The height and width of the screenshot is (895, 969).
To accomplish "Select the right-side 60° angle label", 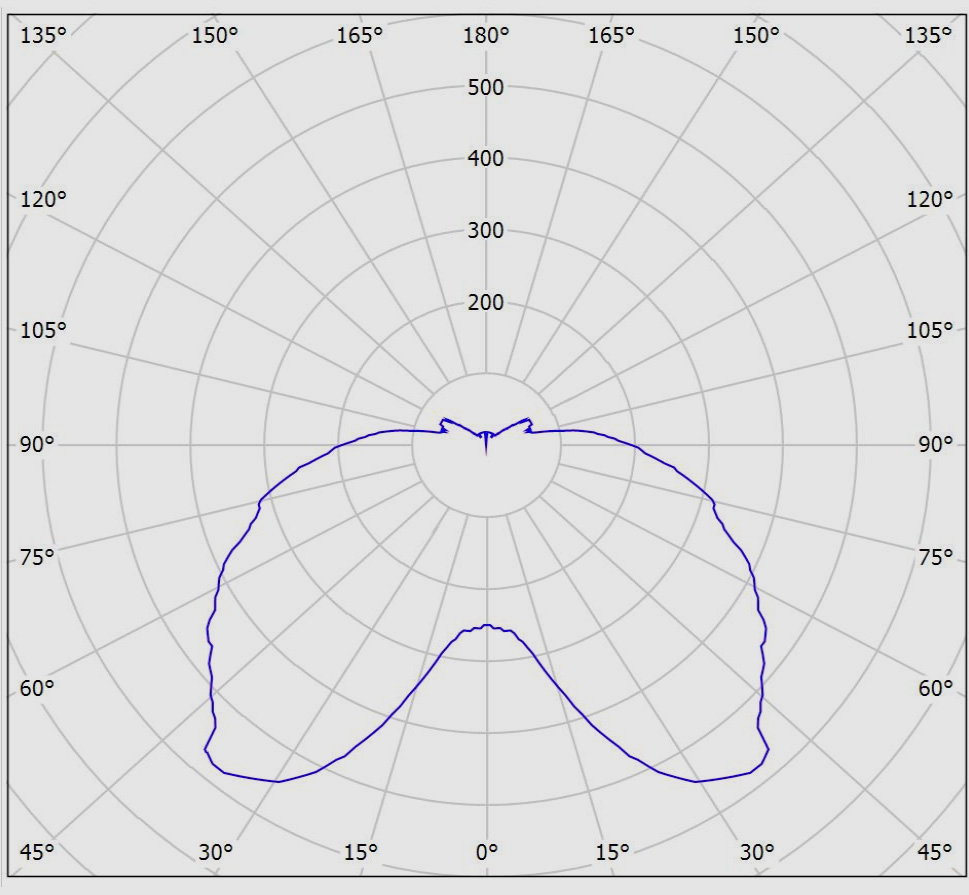I will [935, 688].
